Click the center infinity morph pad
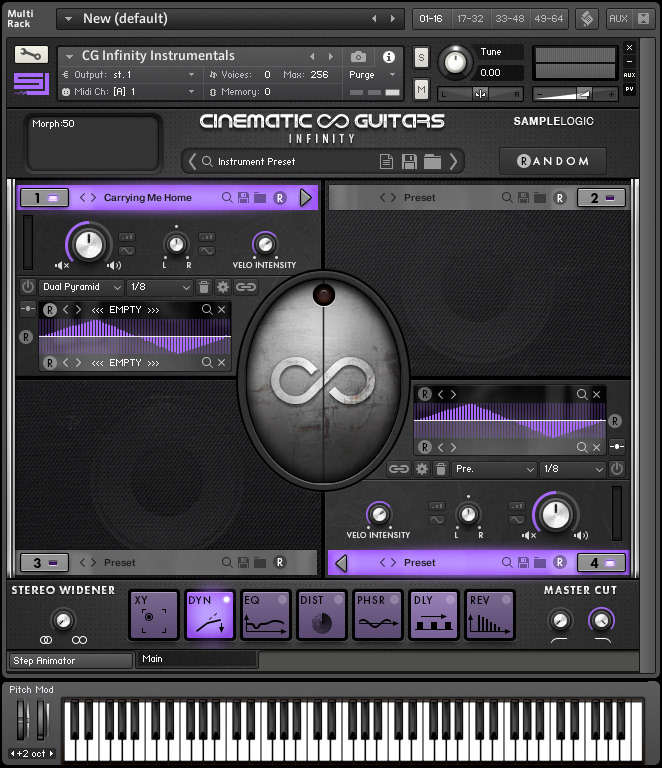This screenshot has height=768, width=662. tap(323, 381)
